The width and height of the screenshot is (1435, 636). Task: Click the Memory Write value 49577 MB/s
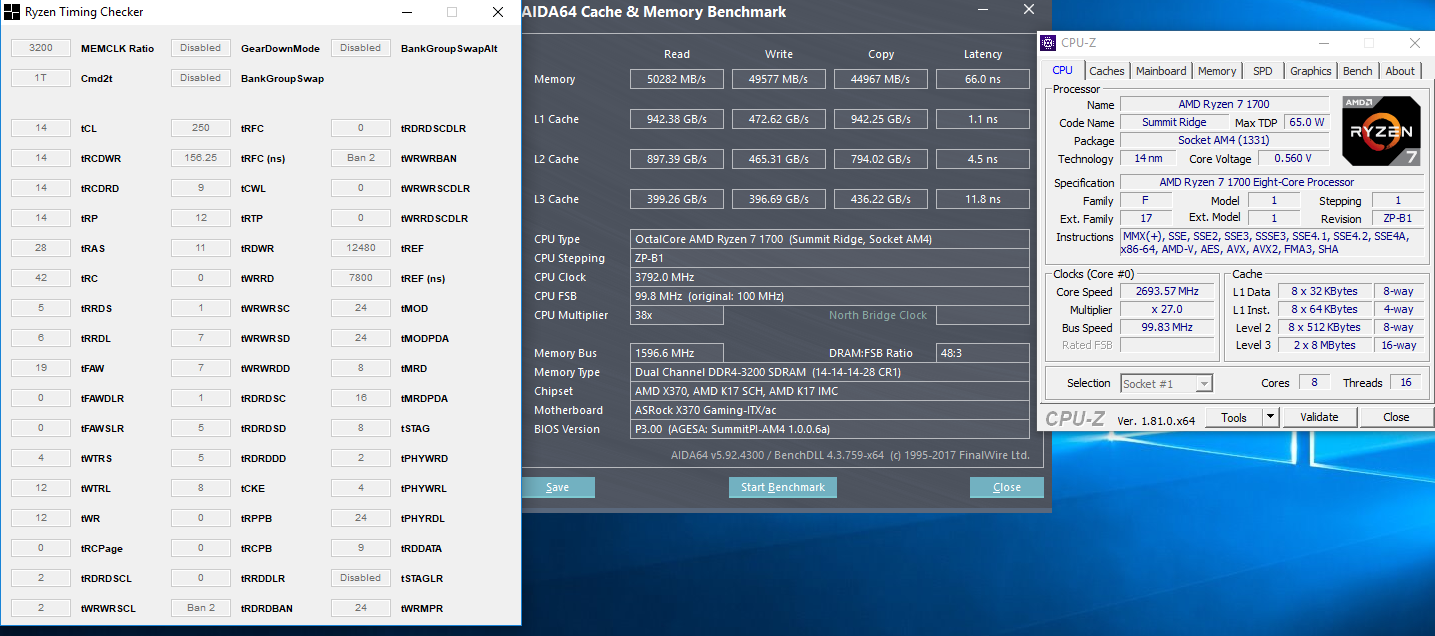click(x=779, y=79)
